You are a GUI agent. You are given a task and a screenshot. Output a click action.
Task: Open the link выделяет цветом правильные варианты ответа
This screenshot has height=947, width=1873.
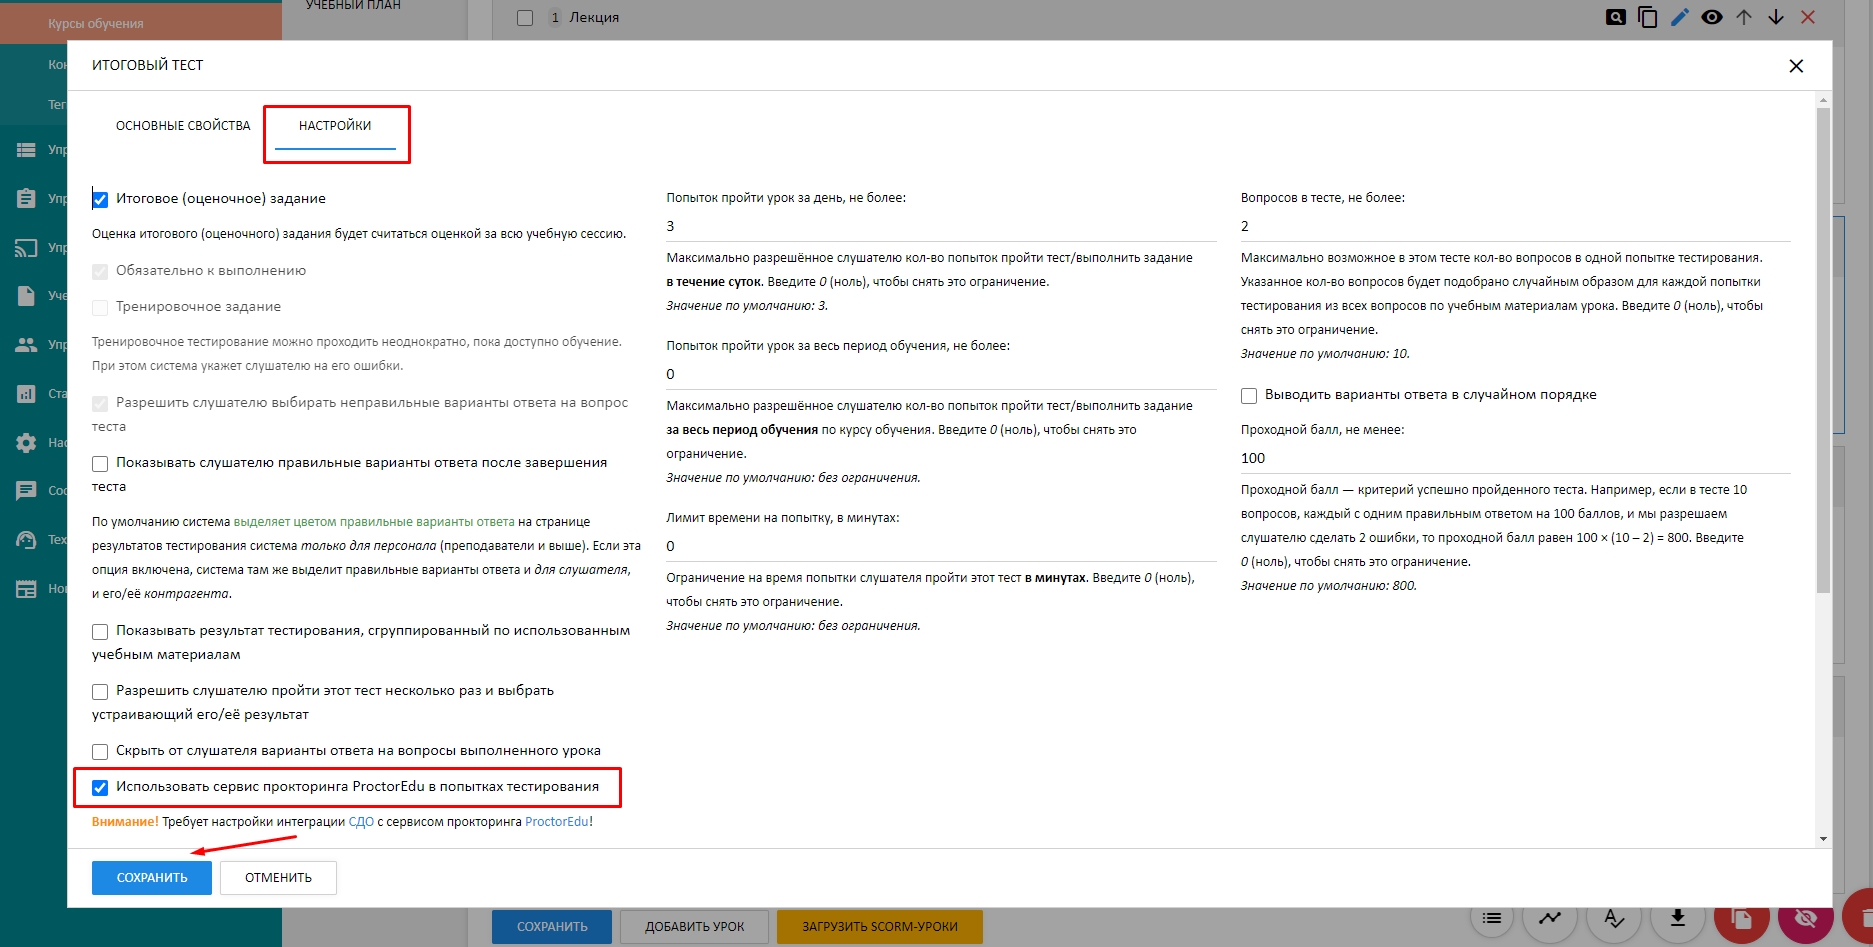(x=374, y=522)
